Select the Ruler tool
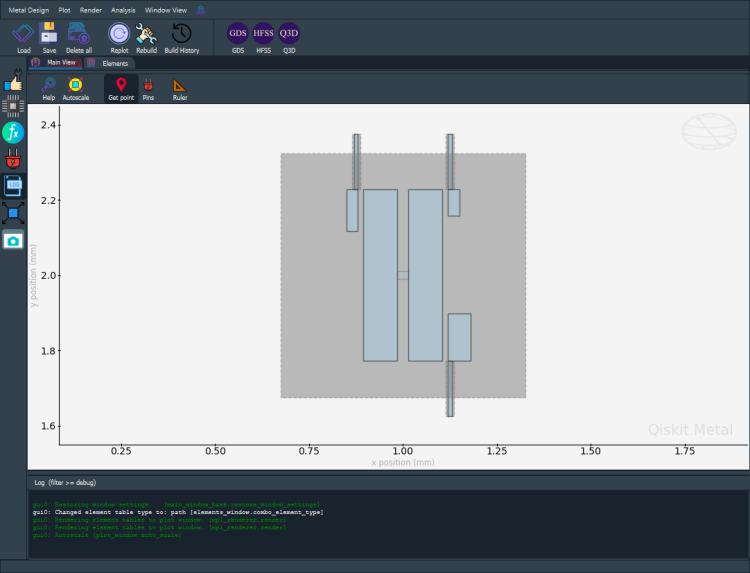Screen dimensions: 750x573 (180, 89)
